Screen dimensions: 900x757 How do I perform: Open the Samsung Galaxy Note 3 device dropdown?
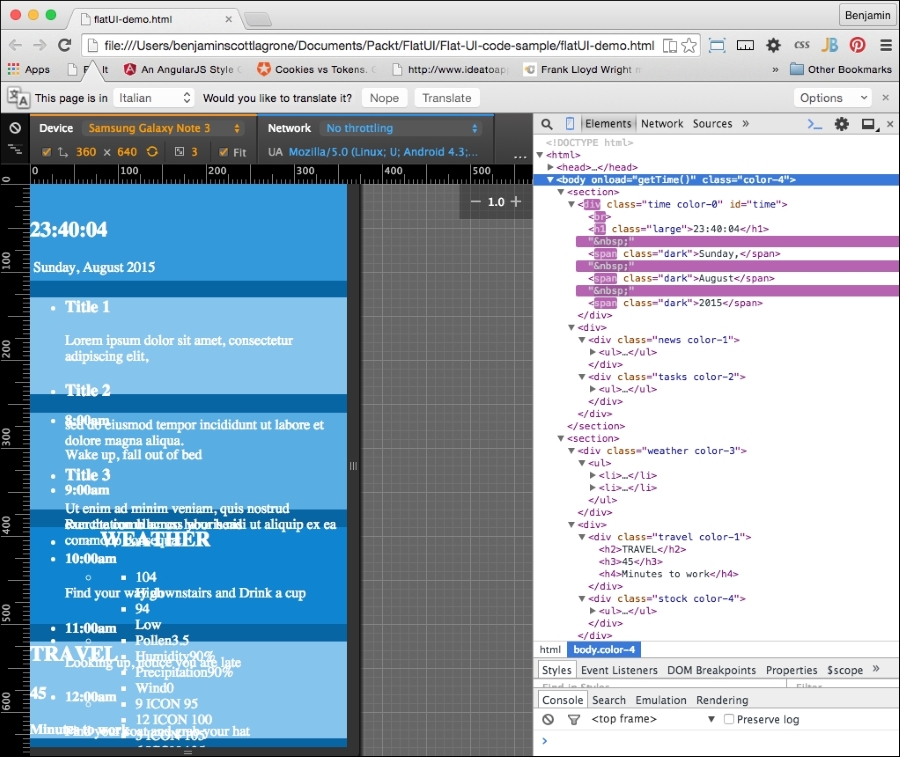coord(164,128)
